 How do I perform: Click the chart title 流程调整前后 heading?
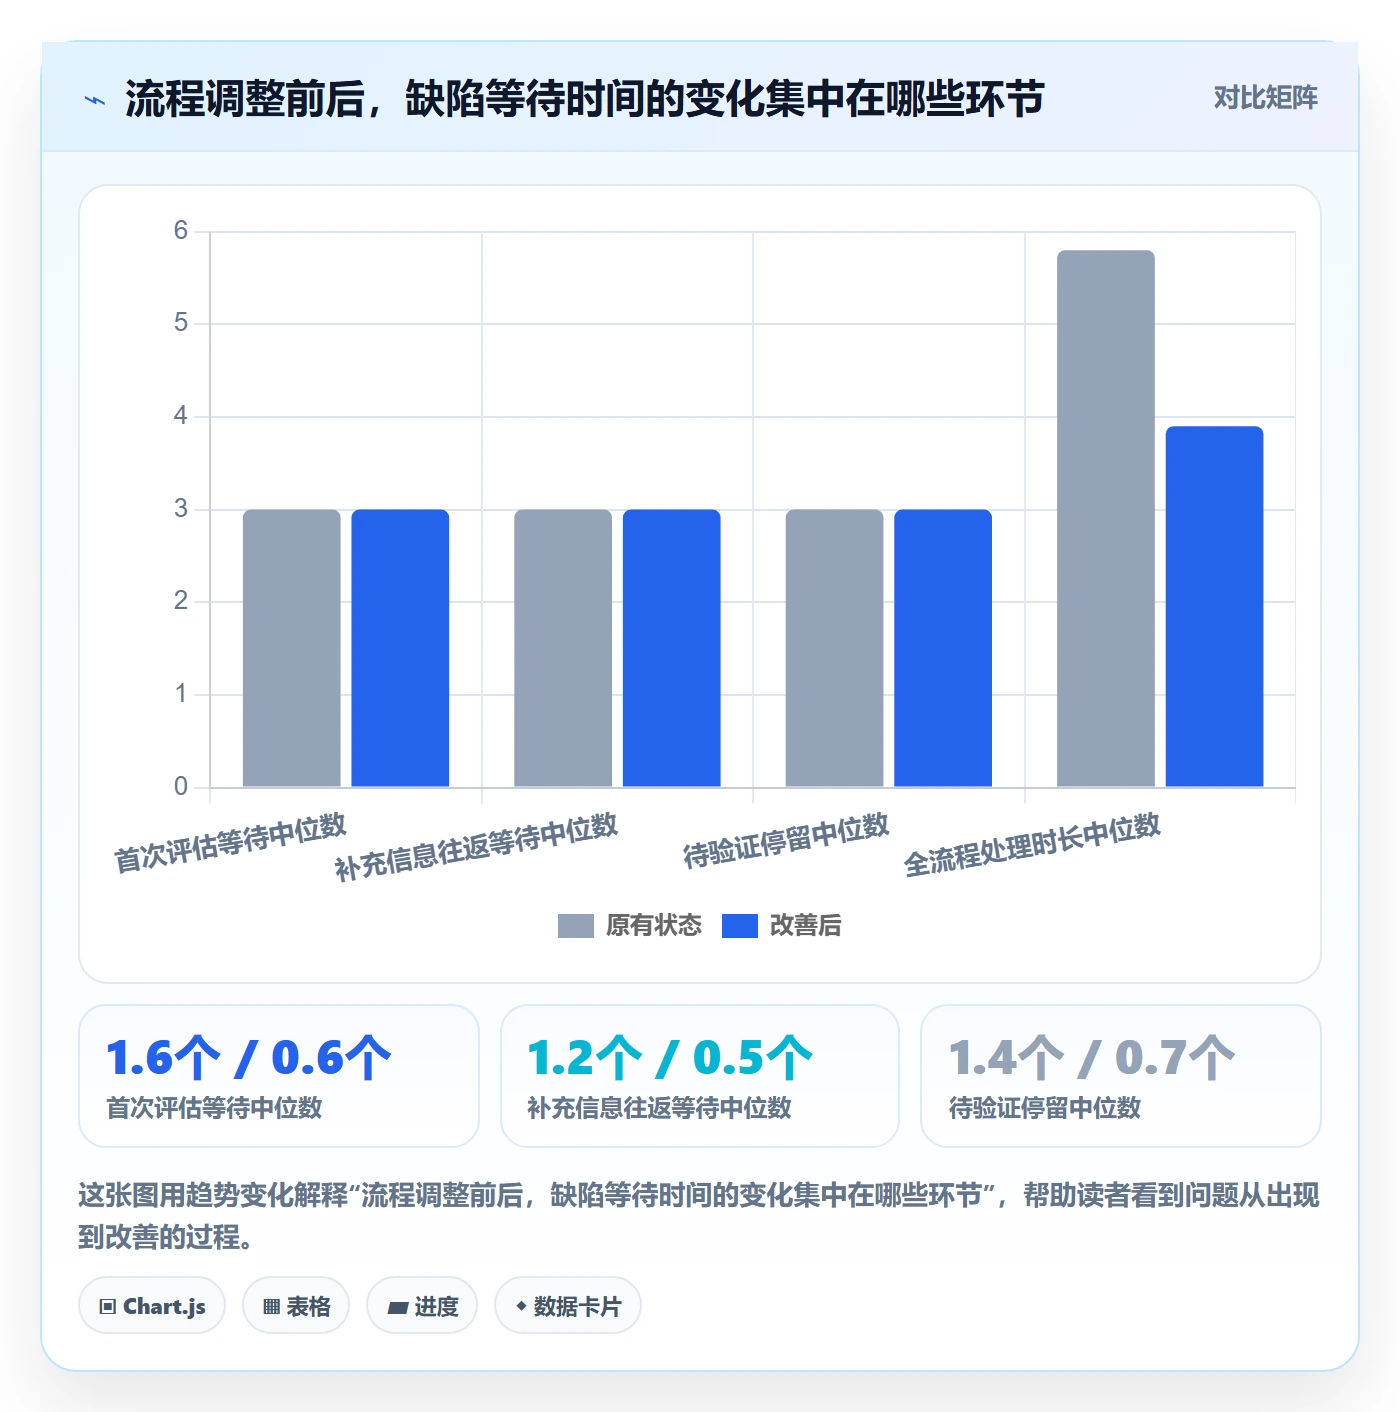(x=585, y=99)
